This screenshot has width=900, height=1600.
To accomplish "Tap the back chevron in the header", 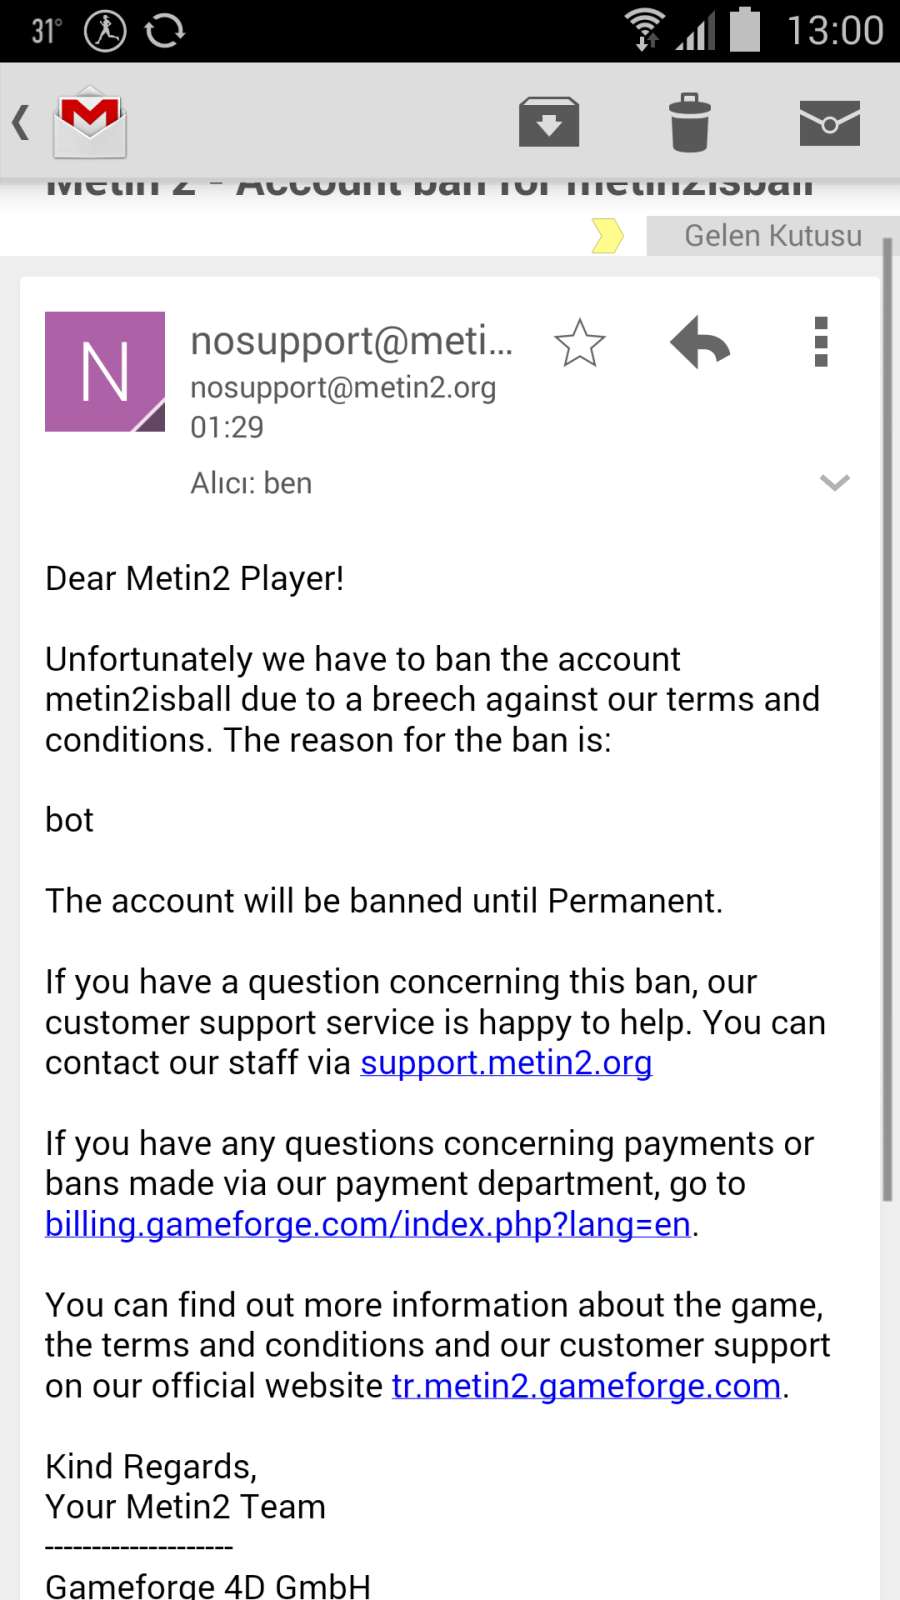I will coord(21,123).
